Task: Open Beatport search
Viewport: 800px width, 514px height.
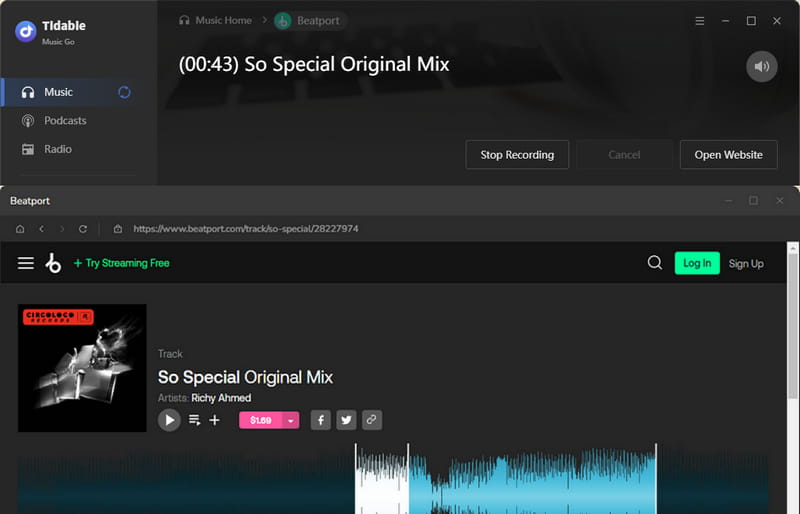Action: (655, 263)
